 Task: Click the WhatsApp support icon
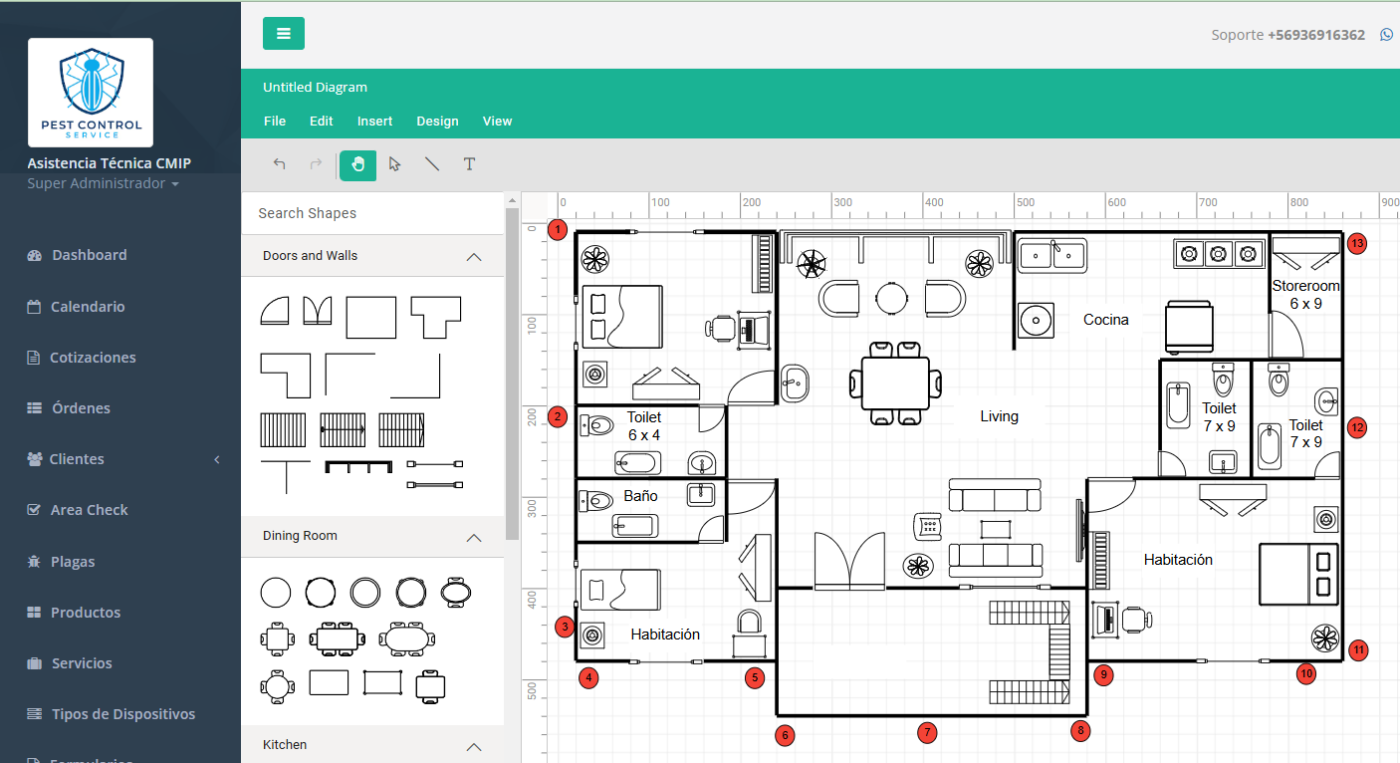pyautogui.click(x=1388, y=33)
